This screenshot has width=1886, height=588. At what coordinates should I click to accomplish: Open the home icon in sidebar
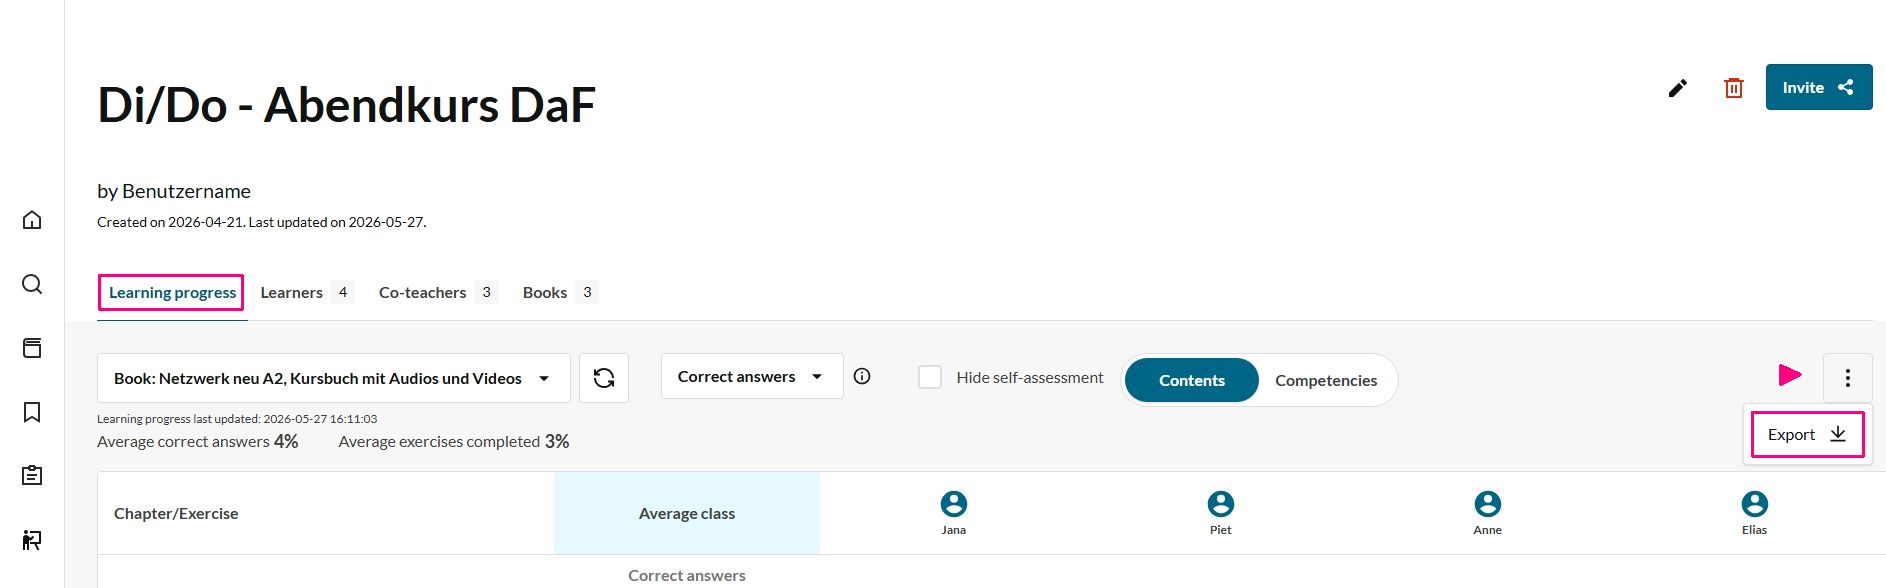click(32, 220)
